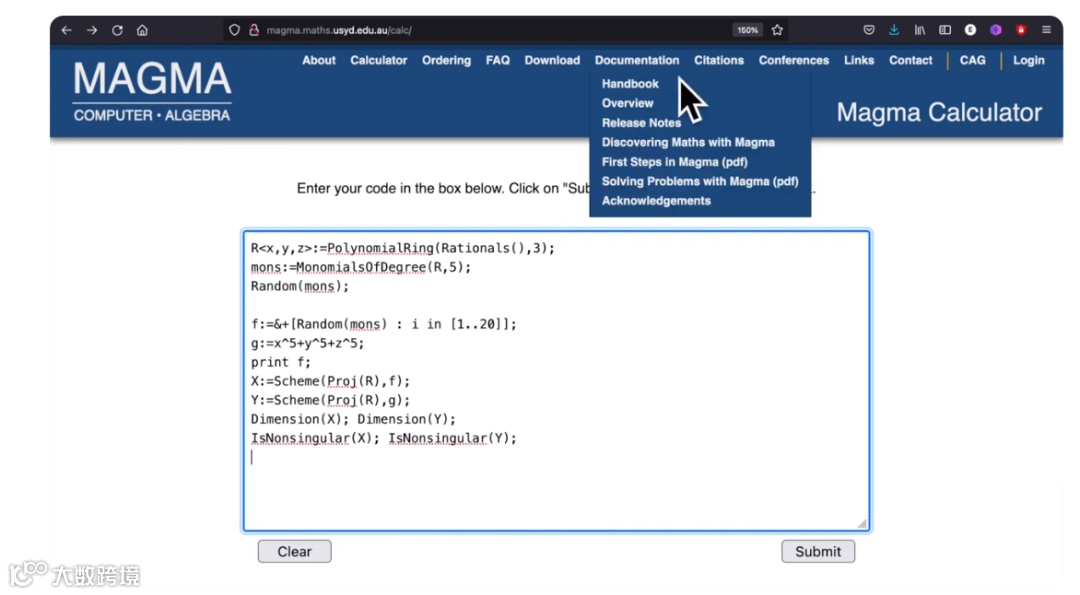1080x595 pixels.
Task: Click the padlock site security icon
Action: coord(253,30)
